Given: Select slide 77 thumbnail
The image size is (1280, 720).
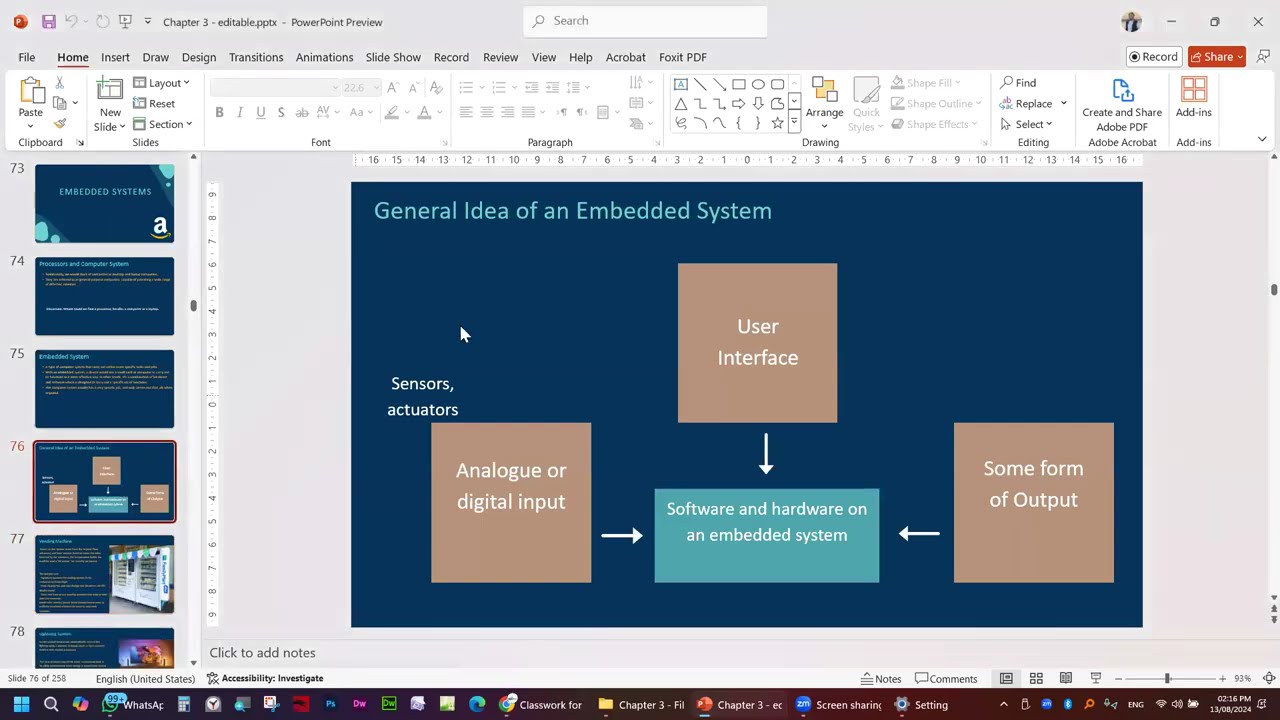Looking at the screenshot, I should point(104,574).
